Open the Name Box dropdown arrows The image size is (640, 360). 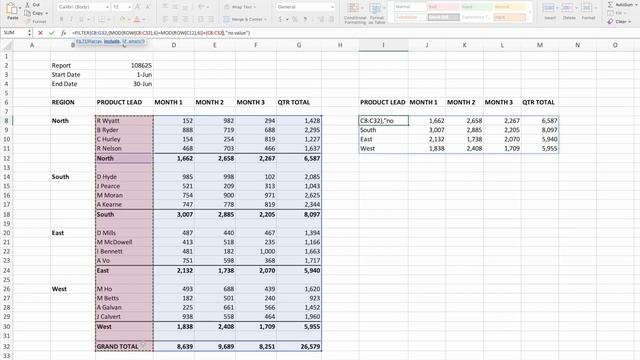click(x=29, y=33)
